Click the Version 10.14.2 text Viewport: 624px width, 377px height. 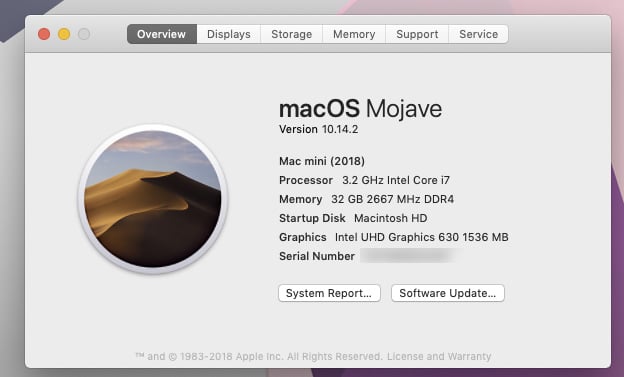tap(318, 129)
